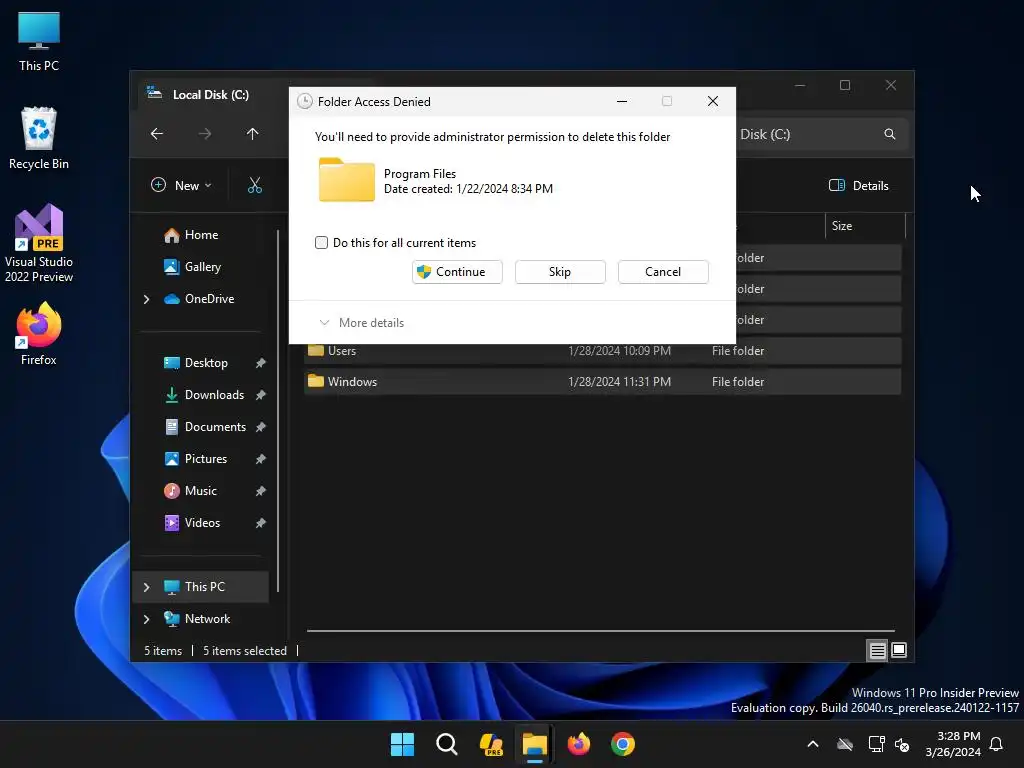Click the pin icon next to Videos
Screen dimensions: 1024x768
[x=261, y=523]
